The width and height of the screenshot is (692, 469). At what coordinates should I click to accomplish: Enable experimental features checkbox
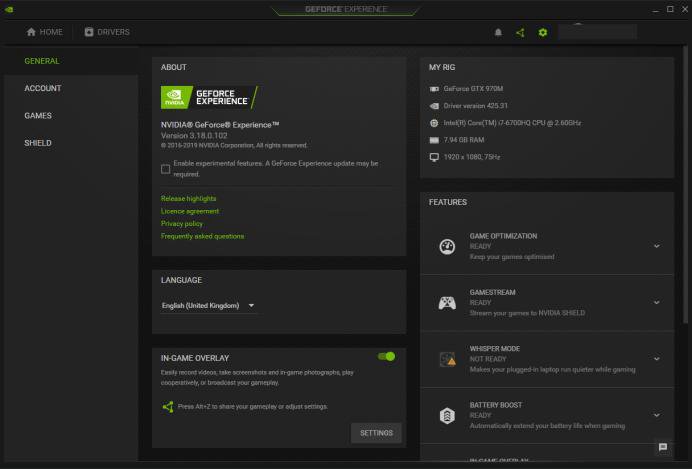coord(166,169)
